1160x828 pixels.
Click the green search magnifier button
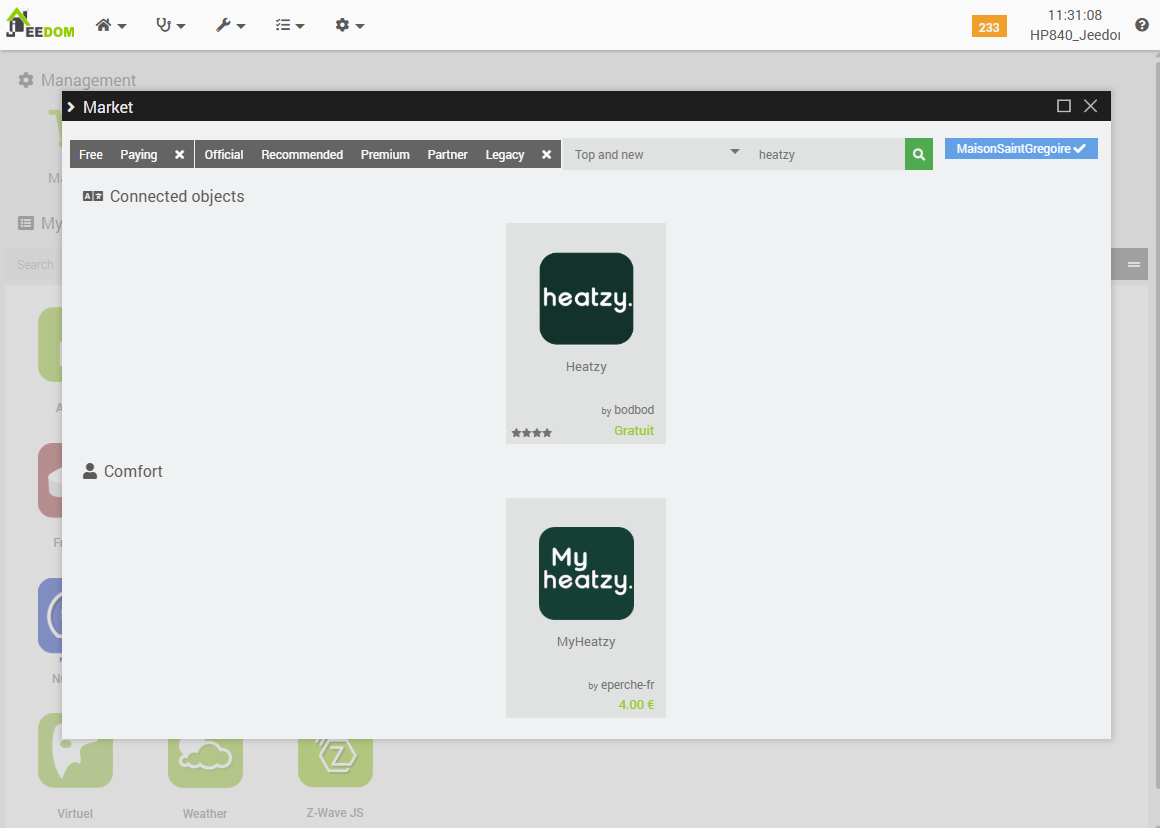pos(918,155)
